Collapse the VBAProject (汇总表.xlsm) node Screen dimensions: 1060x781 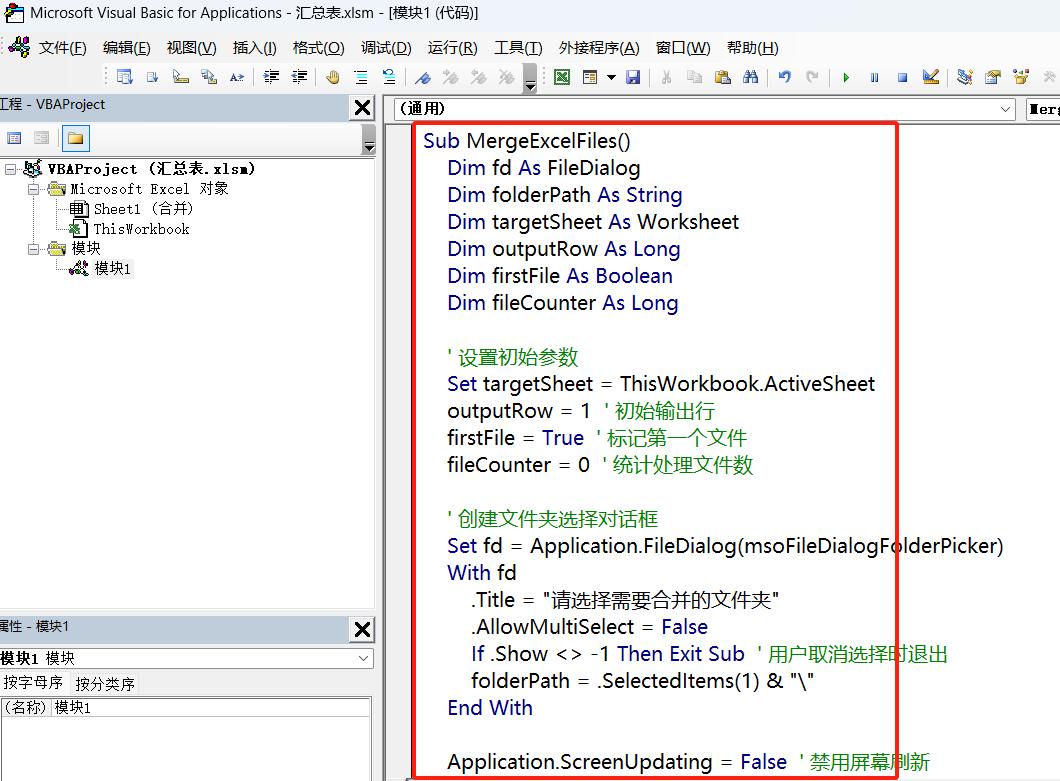point(10,168)
